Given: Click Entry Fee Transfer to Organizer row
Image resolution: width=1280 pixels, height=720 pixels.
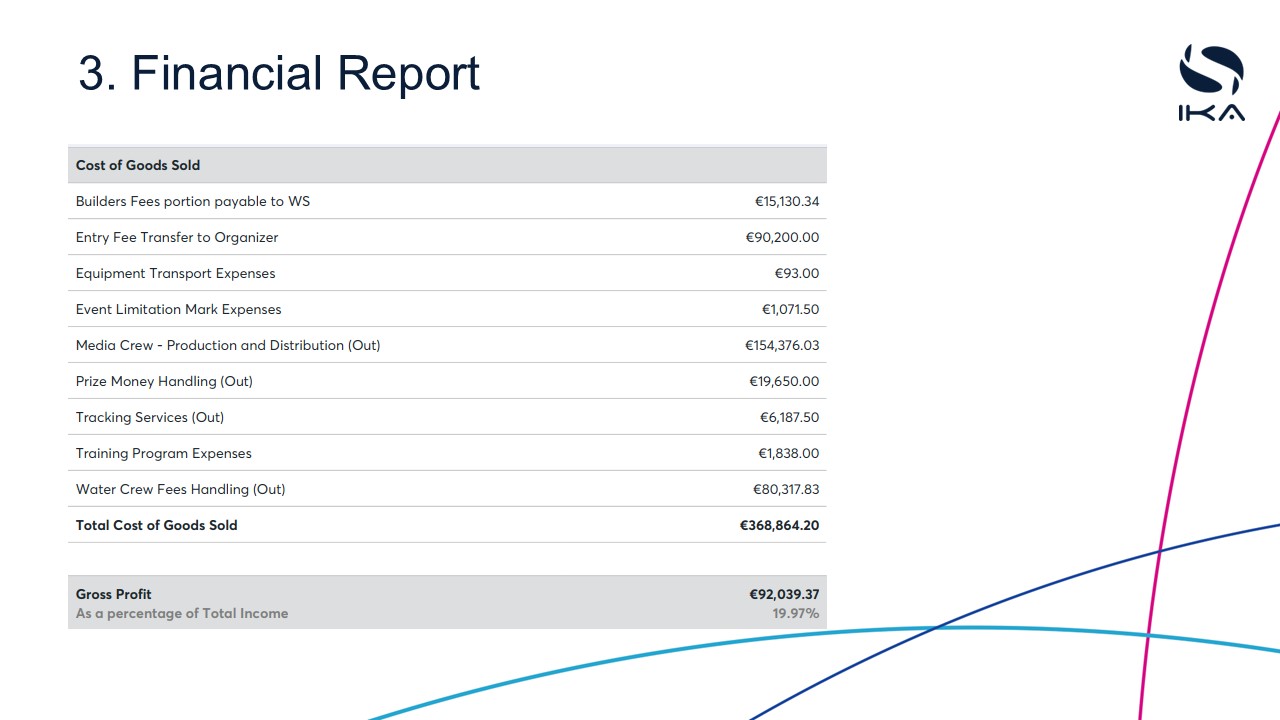Looking at the screenshot, I should click(177, 237).
